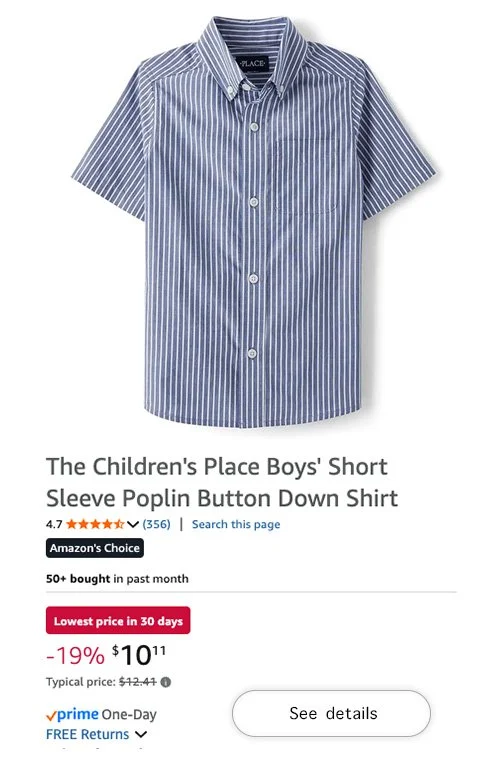Viewport: 500px width, 767px height.
Task: Click the Prime checkmark logo
Action: click(x=72, y=715)
